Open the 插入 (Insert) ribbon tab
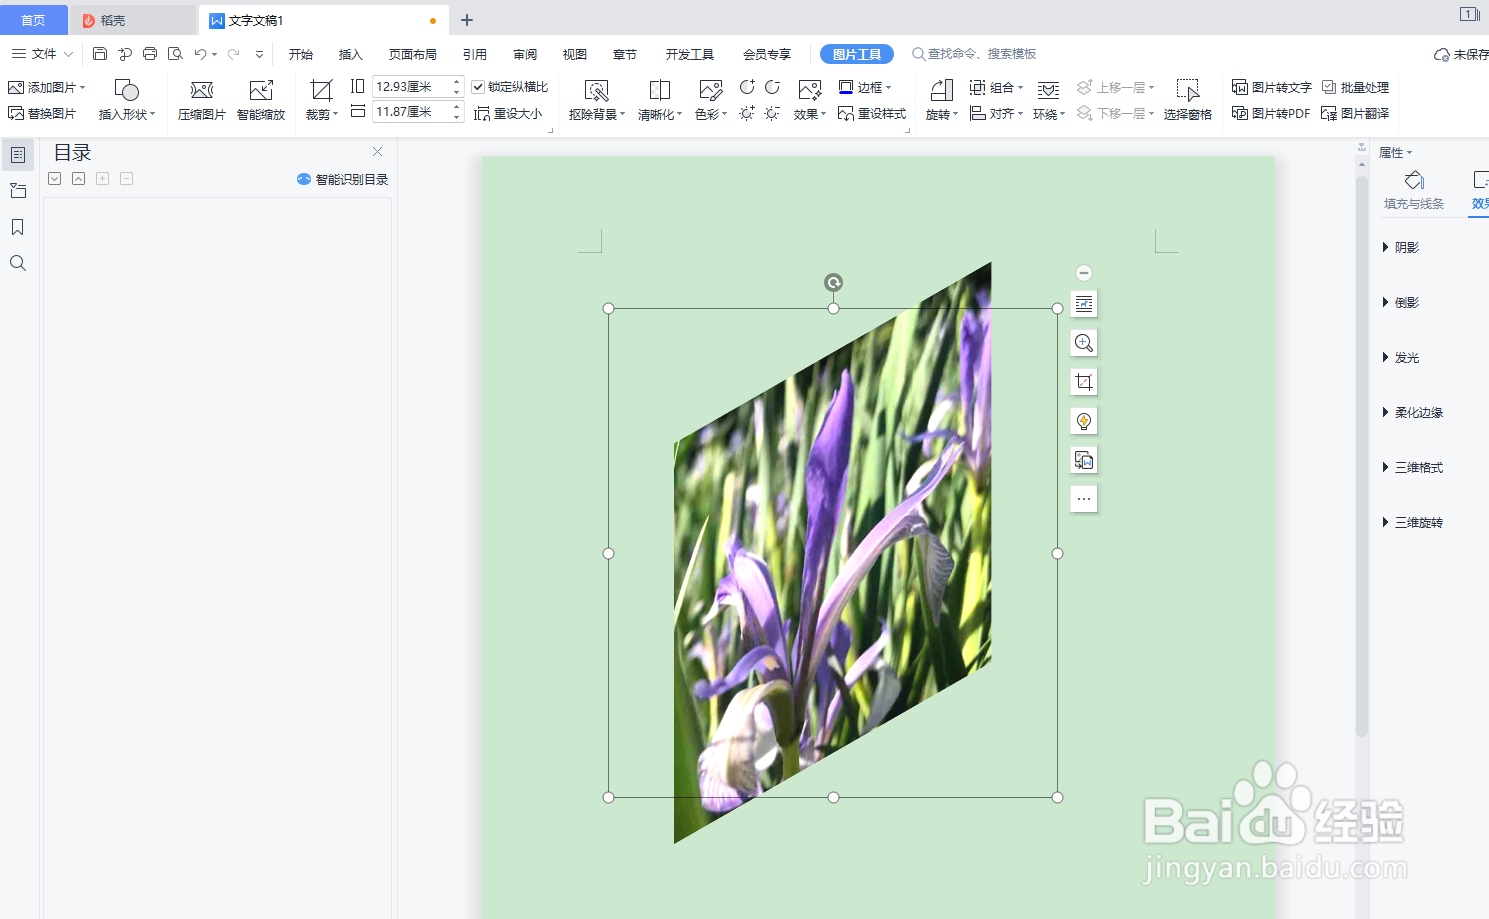Image resolution: width=1489 pixels, height=919 pixels. pyautogui.click(x=350, y=54)
